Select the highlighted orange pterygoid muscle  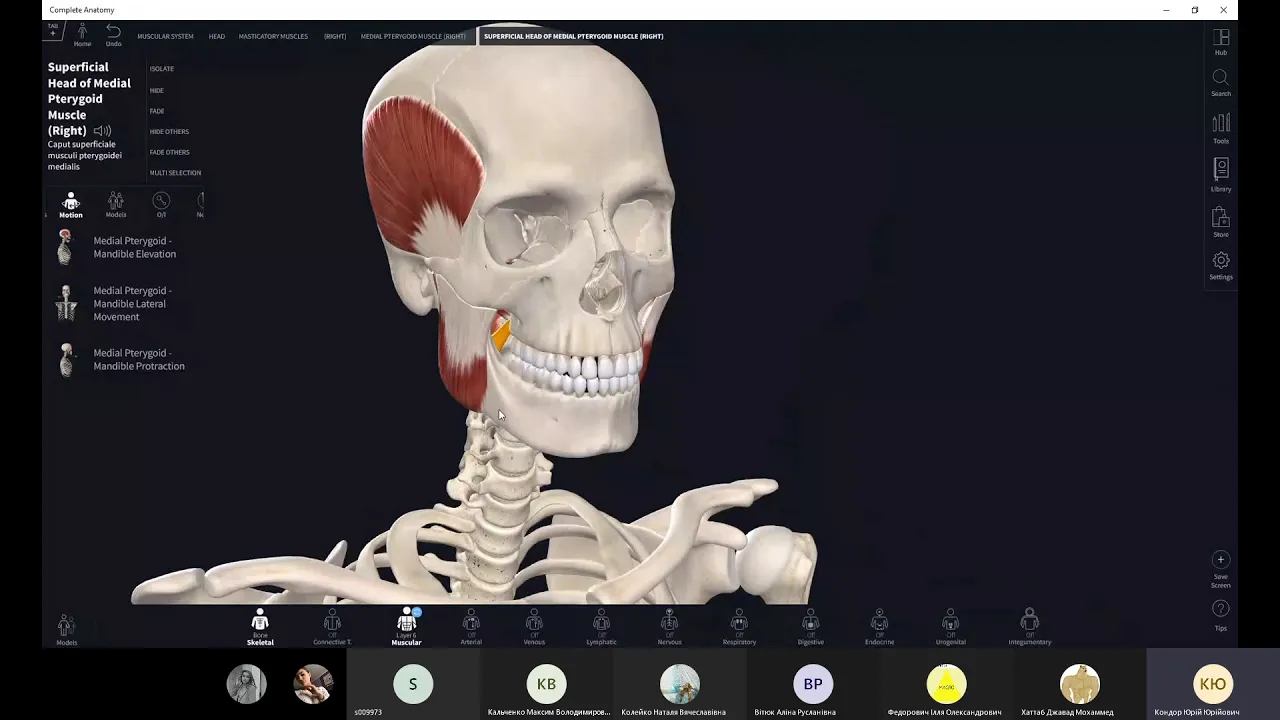[x=499, y=335]
